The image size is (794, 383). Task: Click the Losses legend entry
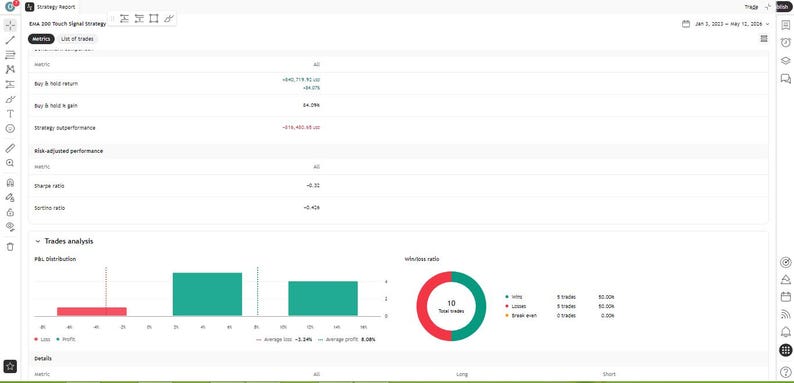517,306
